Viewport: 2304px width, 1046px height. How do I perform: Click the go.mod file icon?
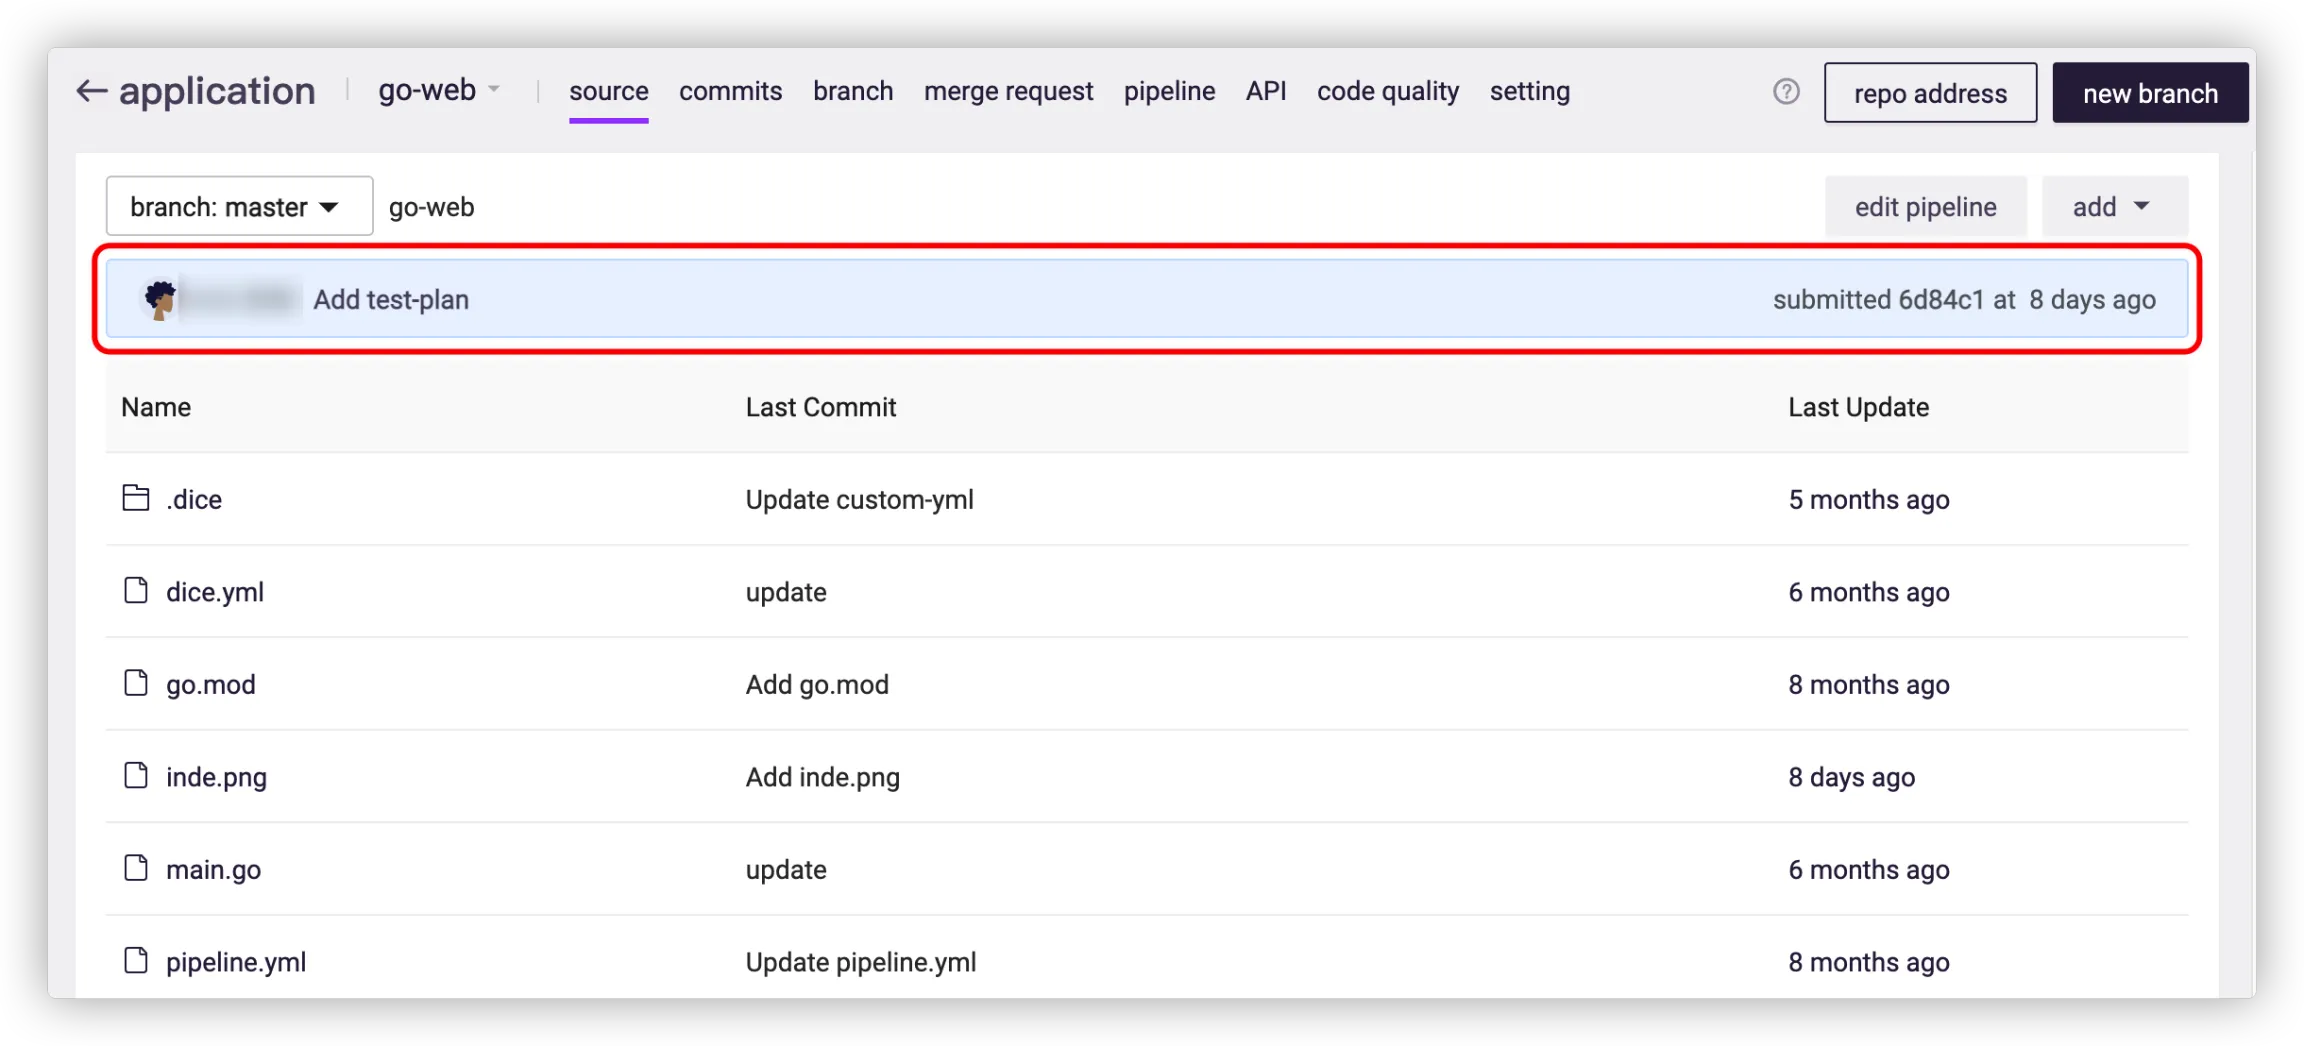[136, 683]
